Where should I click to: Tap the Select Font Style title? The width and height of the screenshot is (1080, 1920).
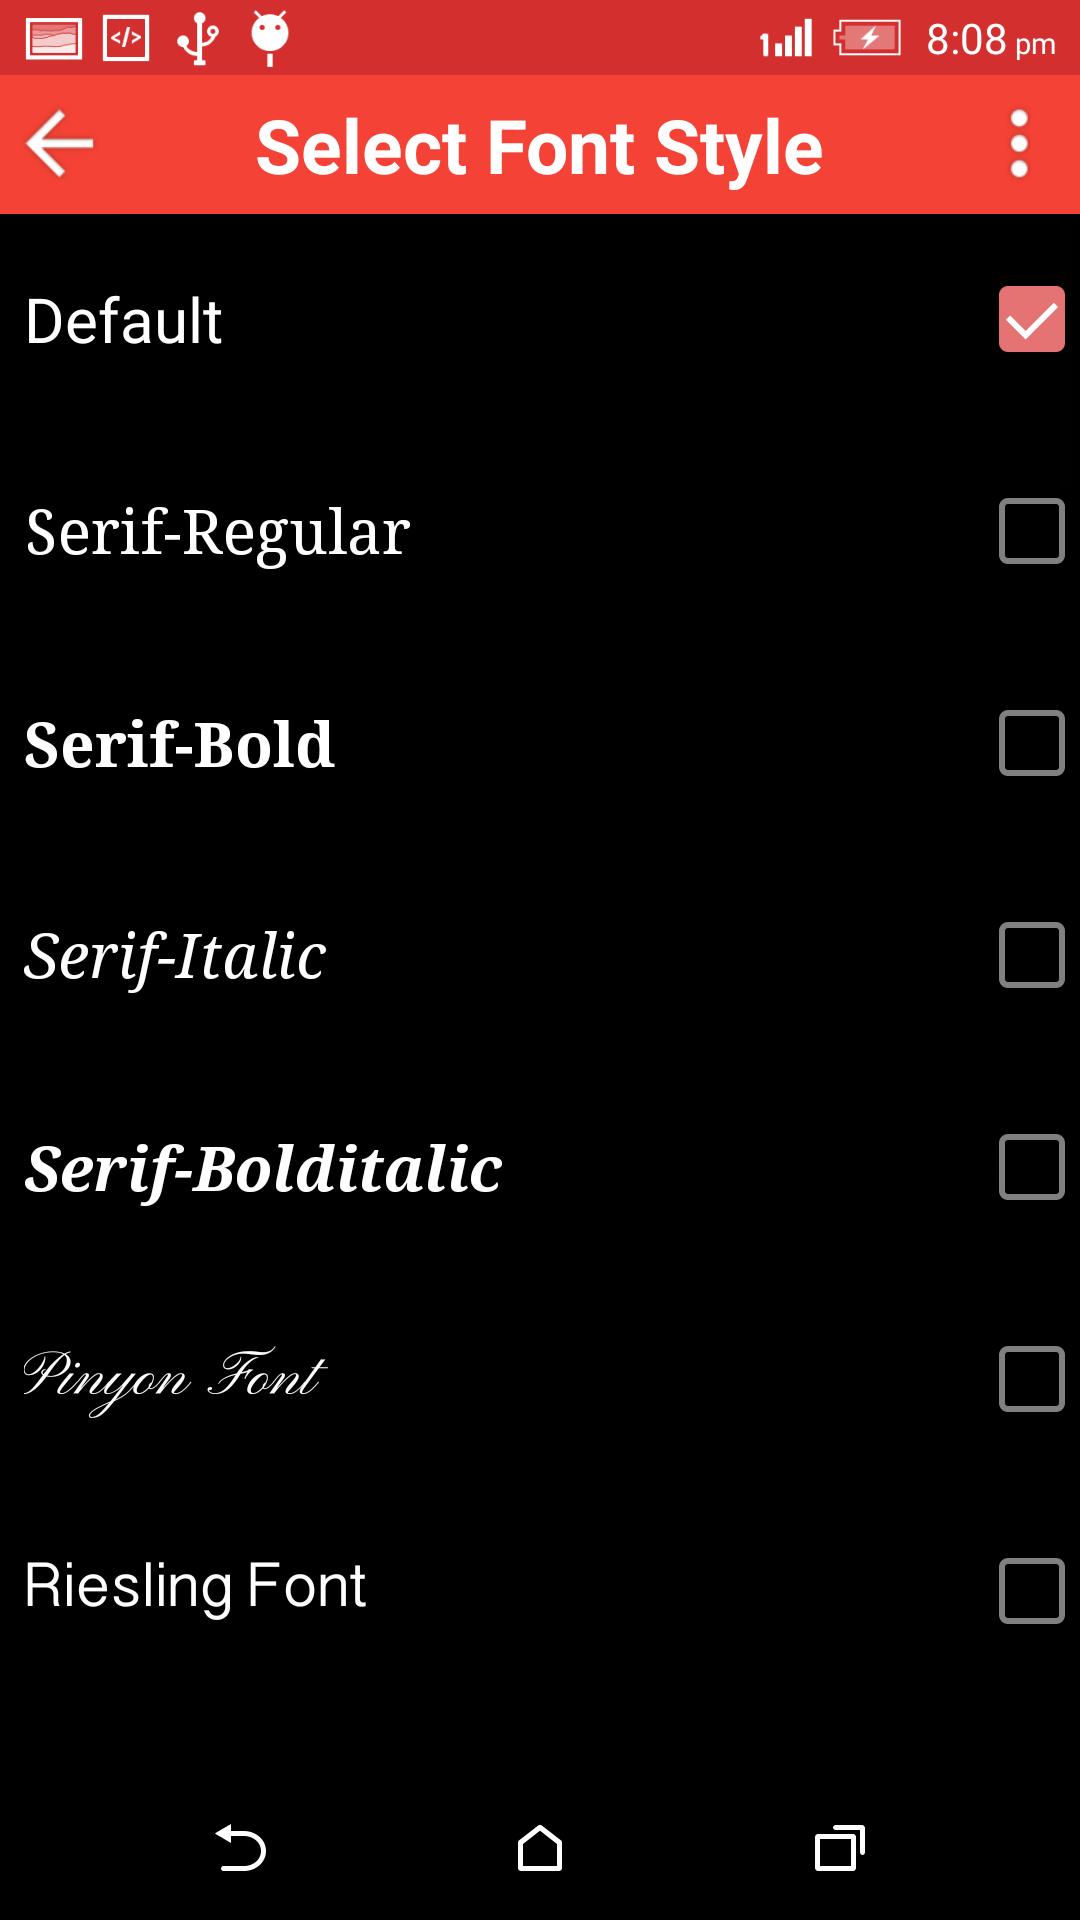click(x=539, y=147)
